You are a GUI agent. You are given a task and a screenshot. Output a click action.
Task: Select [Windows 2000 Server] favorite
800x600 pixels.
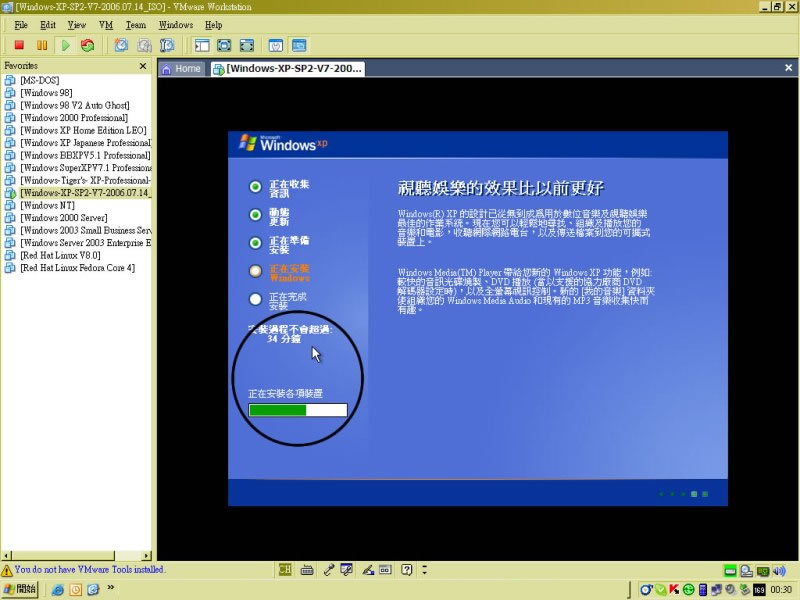coord(64,218)
